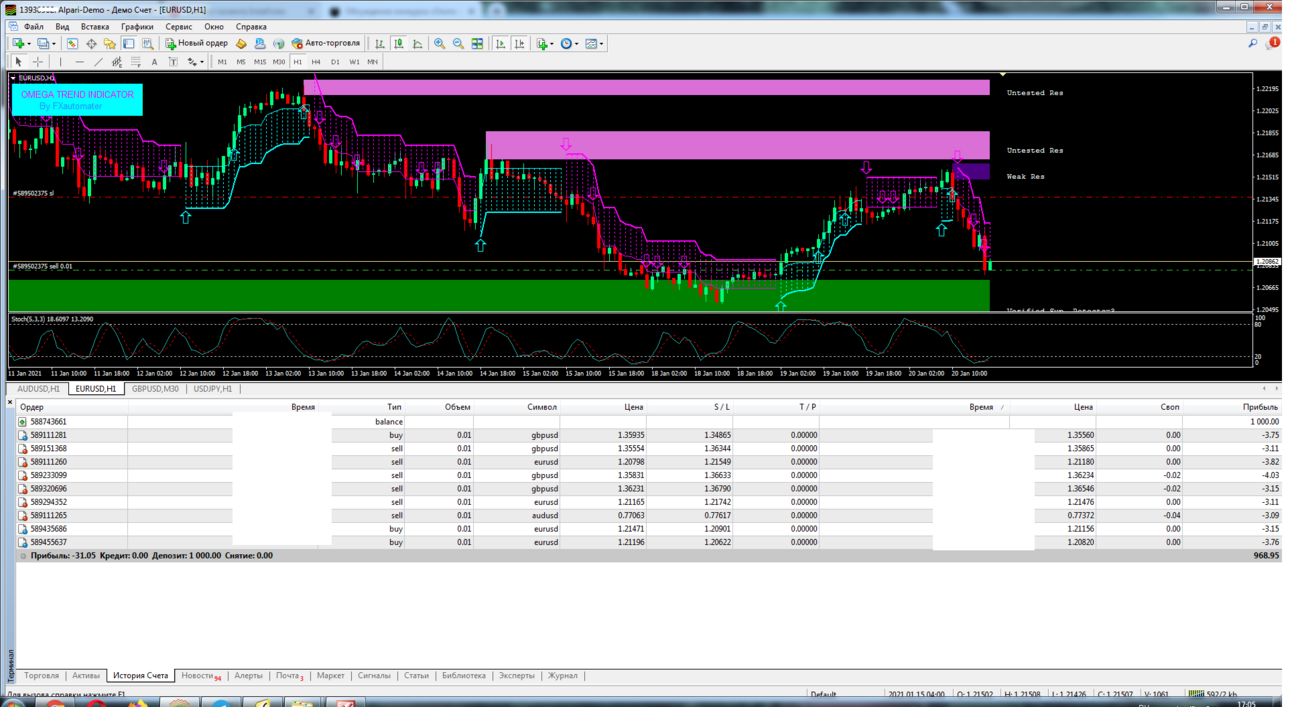Image resolution: width=1290 pixels, height=707 pixels.
Task: Close the terminal panel with x
Action: pyautogui.click(x=10, y=402)
